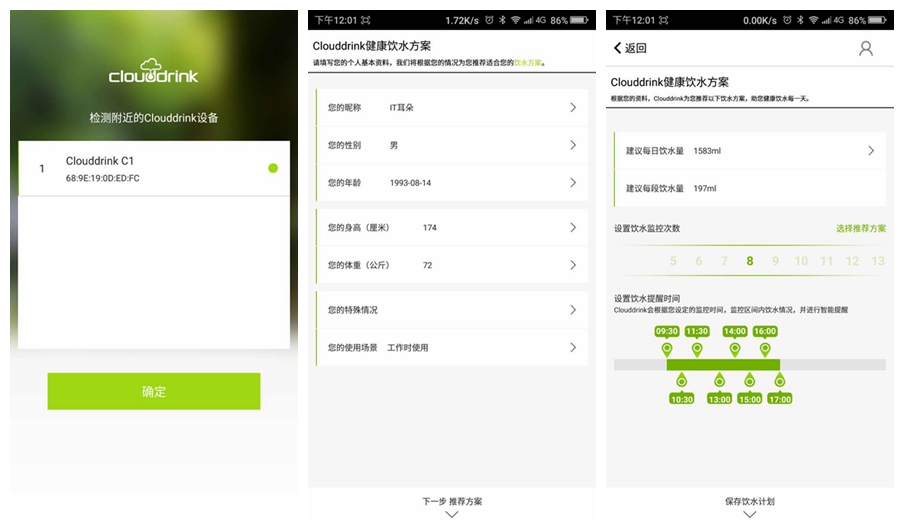Open the 您的特殊情况 row chevron
The image size is (904, 532).
pos(573,310)
